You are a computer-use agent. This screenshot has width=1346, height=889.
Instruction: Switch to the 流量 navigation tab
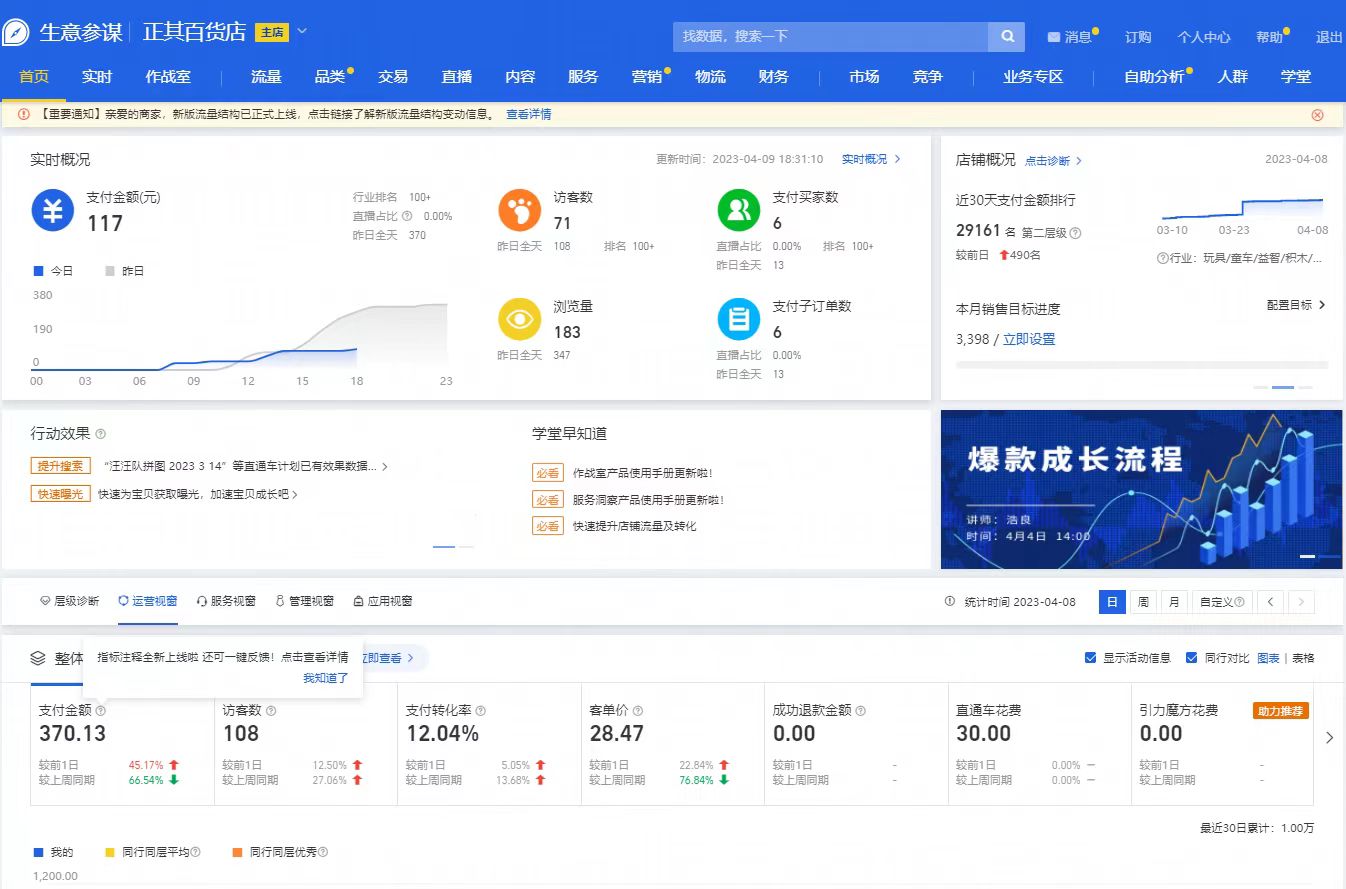(266, 76)
